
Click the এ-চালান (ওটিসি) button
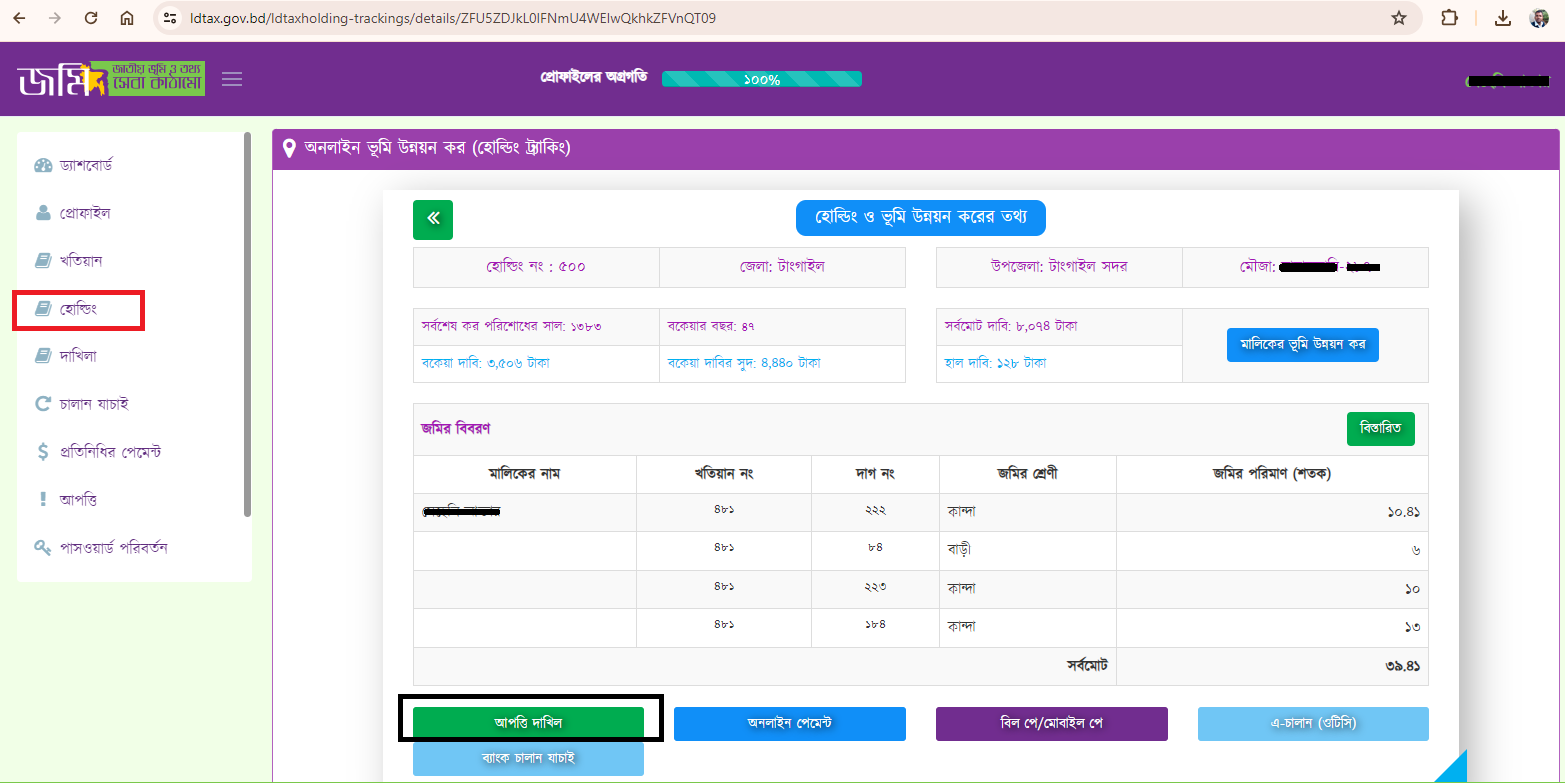[1313, 722]
